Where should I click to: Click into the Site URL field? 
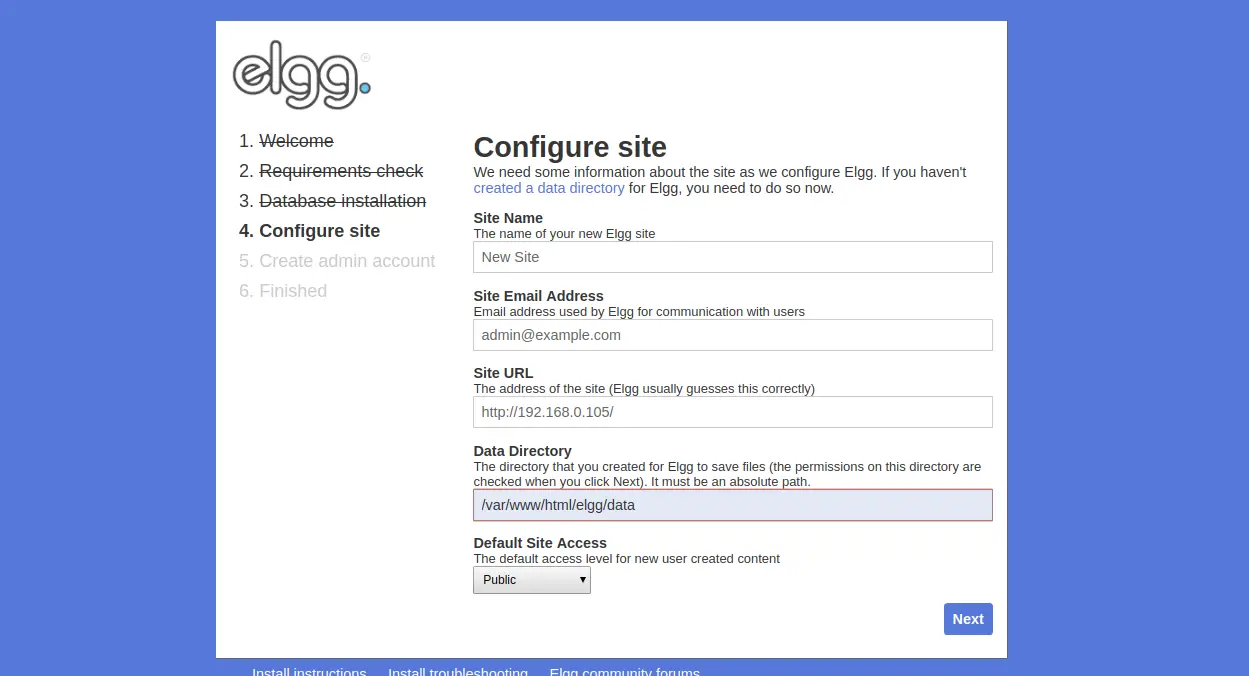tap(733, 412)
